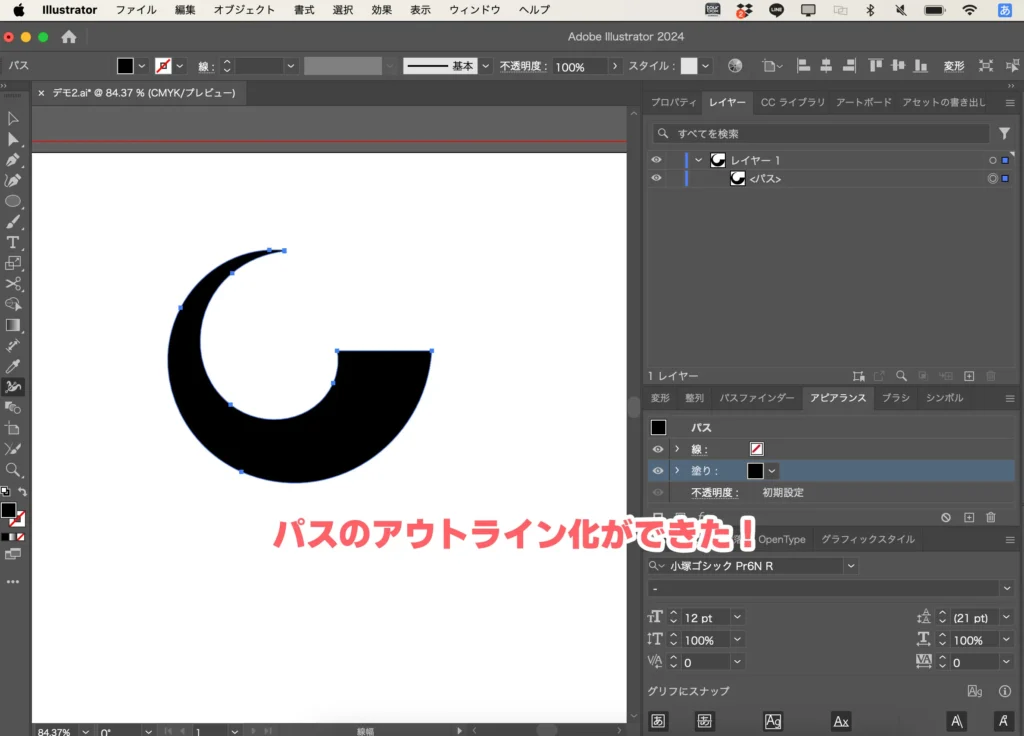The width and height of the screenshot is (1024, 736).
Task: Click the 変形 button in control bar
Action: 953,66
